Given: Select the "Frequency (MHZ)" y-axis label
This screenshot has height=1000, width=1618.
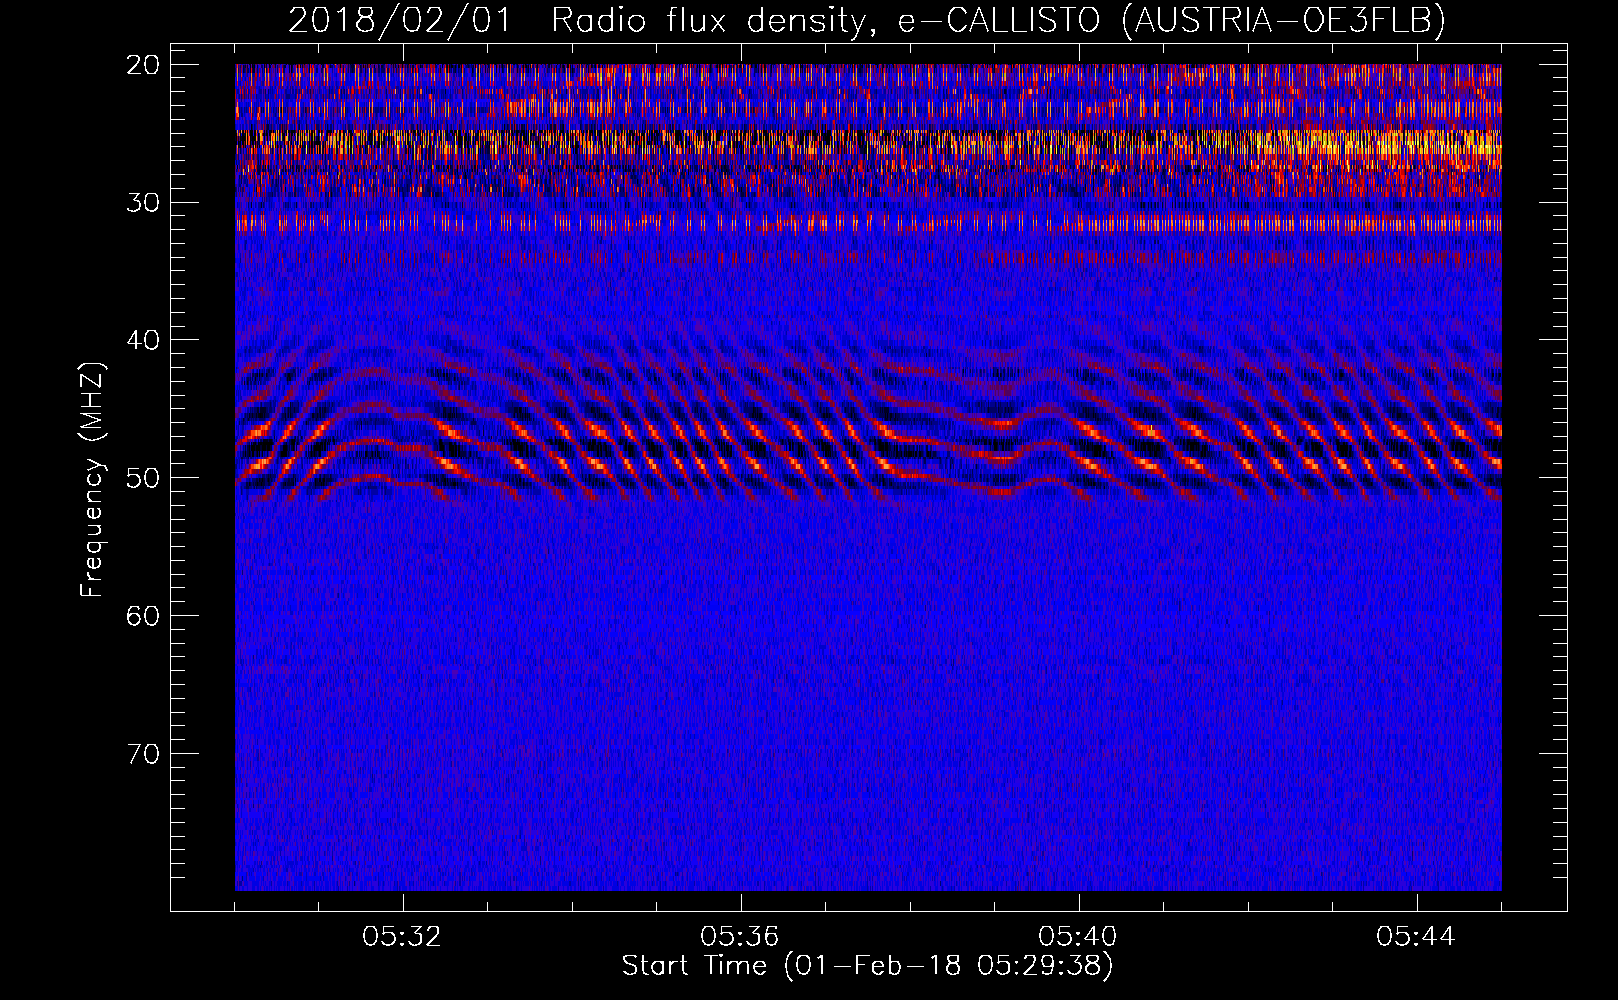Looking at the screenshot, I should (x=93, y=480).
